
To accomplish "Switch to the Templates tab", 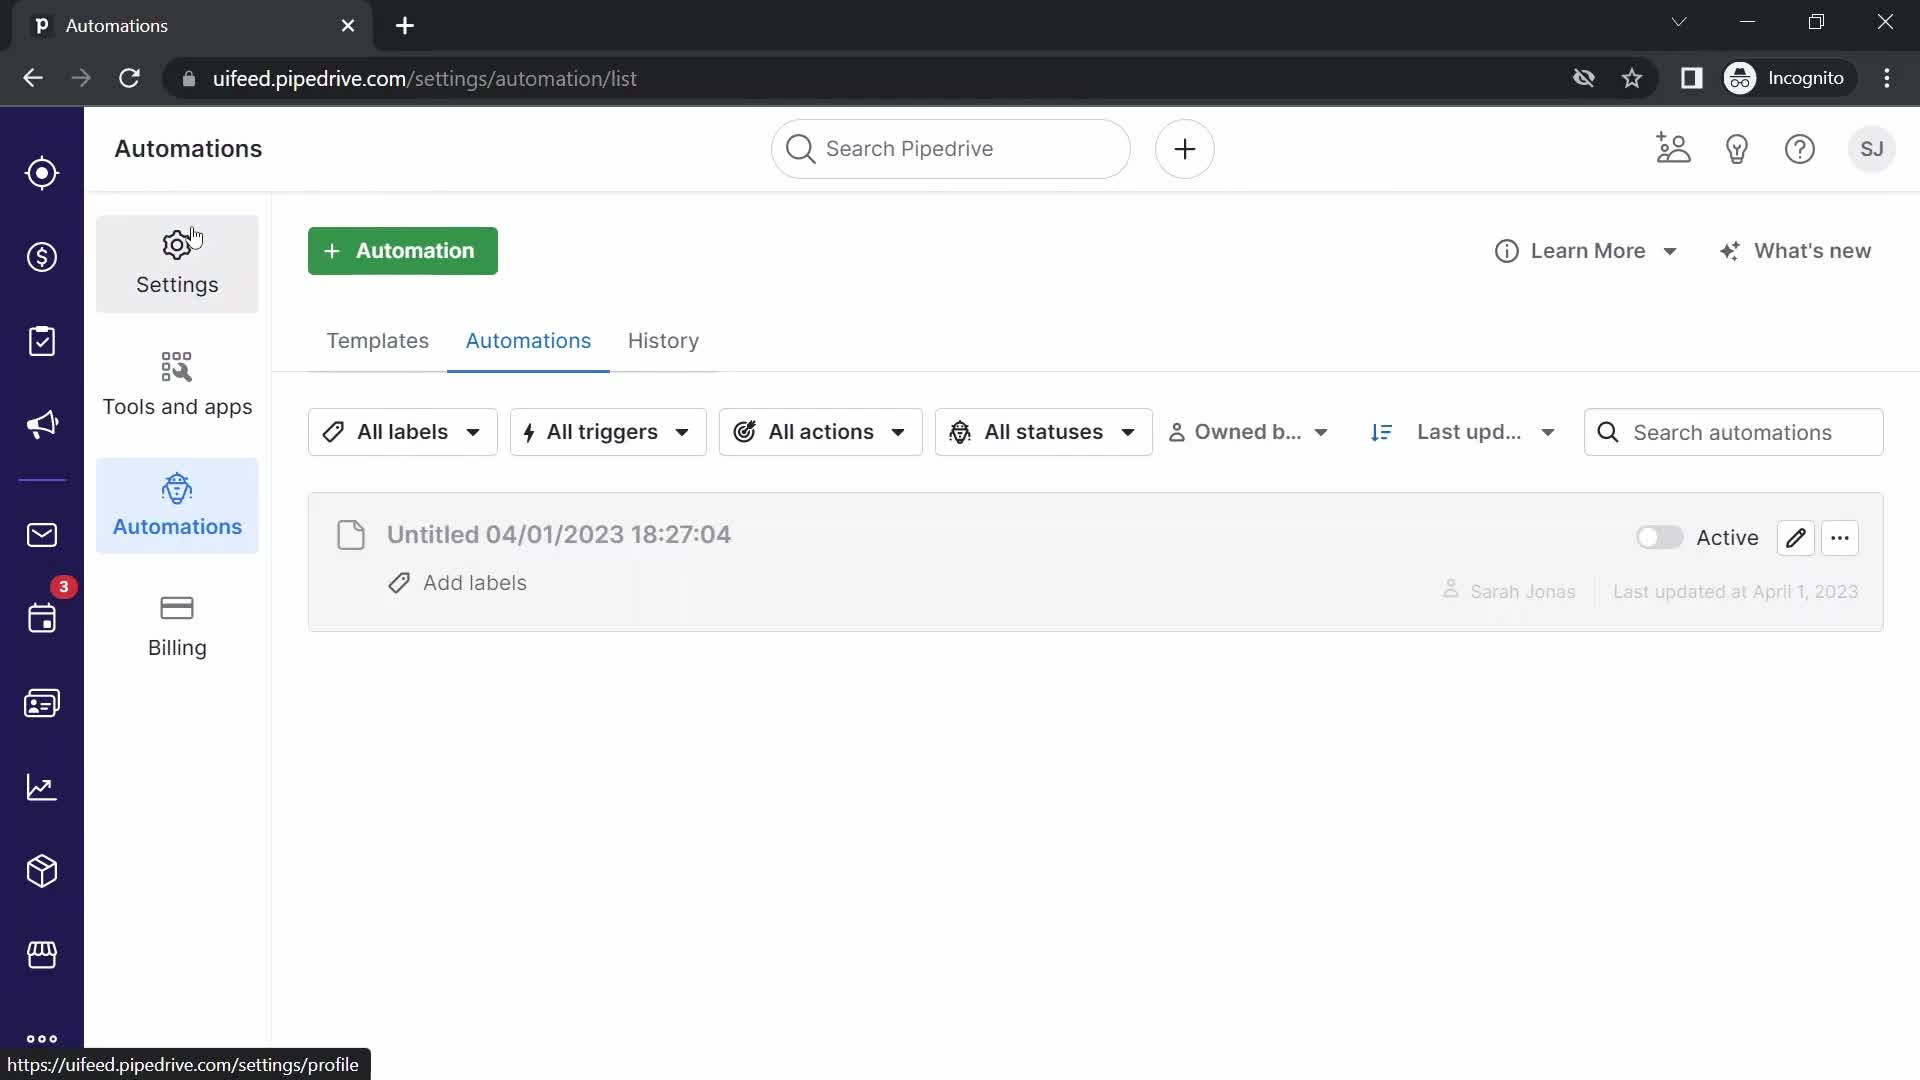I will click(x=377, y=341).
